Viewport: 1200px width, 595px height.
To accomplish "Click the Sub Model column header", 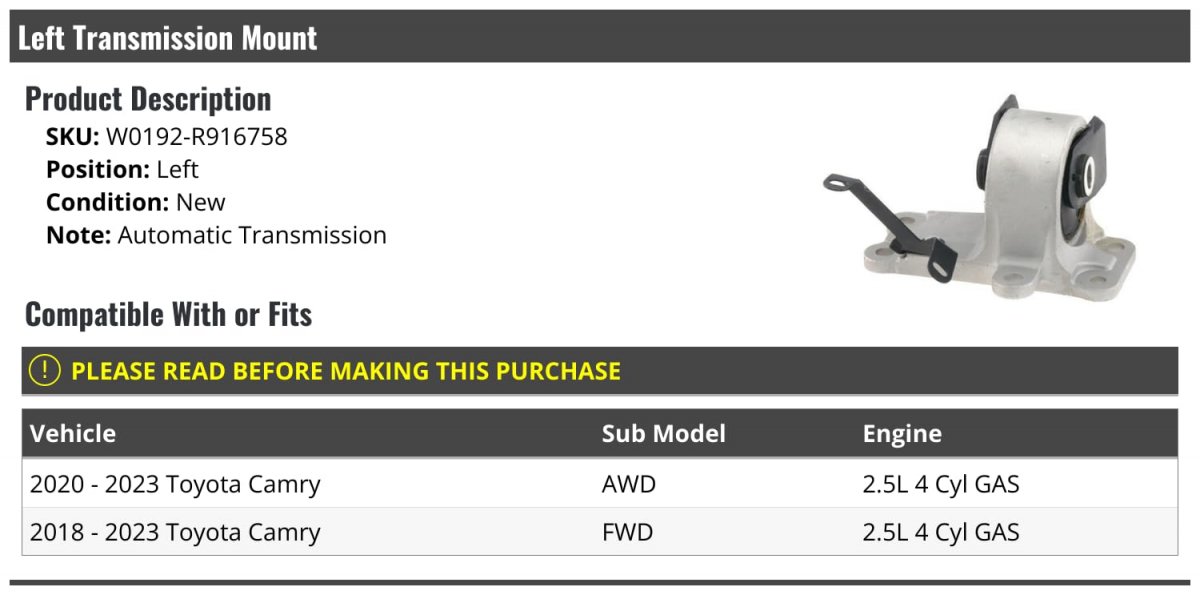I will (663, 434).
